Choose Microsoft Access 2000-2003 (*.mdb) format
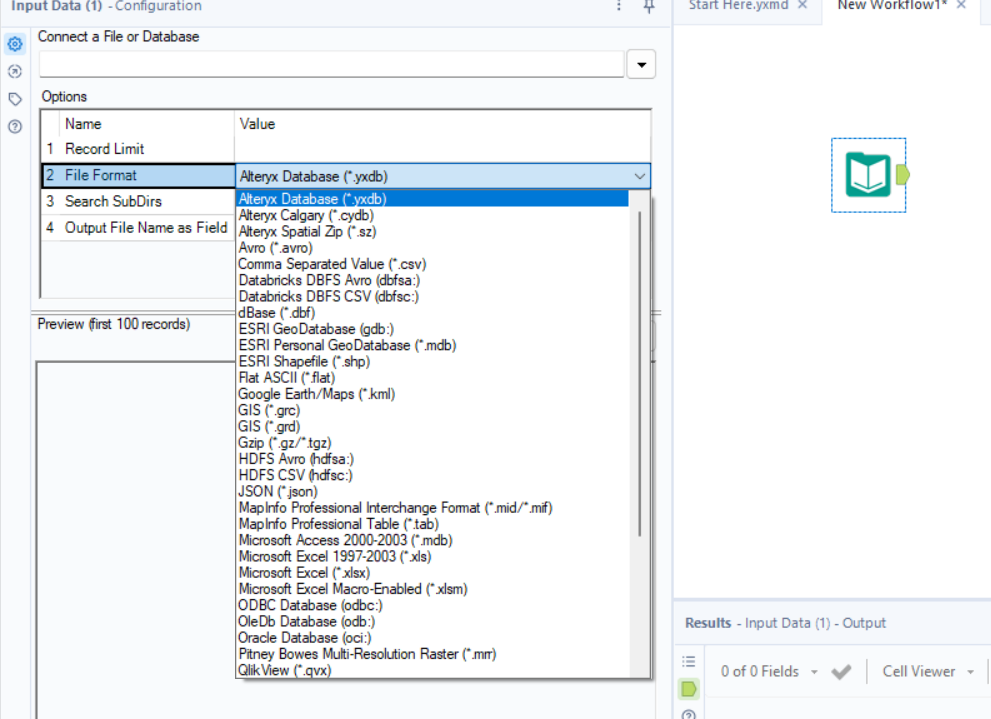This screenshot has width=991, height=719. 432,541
